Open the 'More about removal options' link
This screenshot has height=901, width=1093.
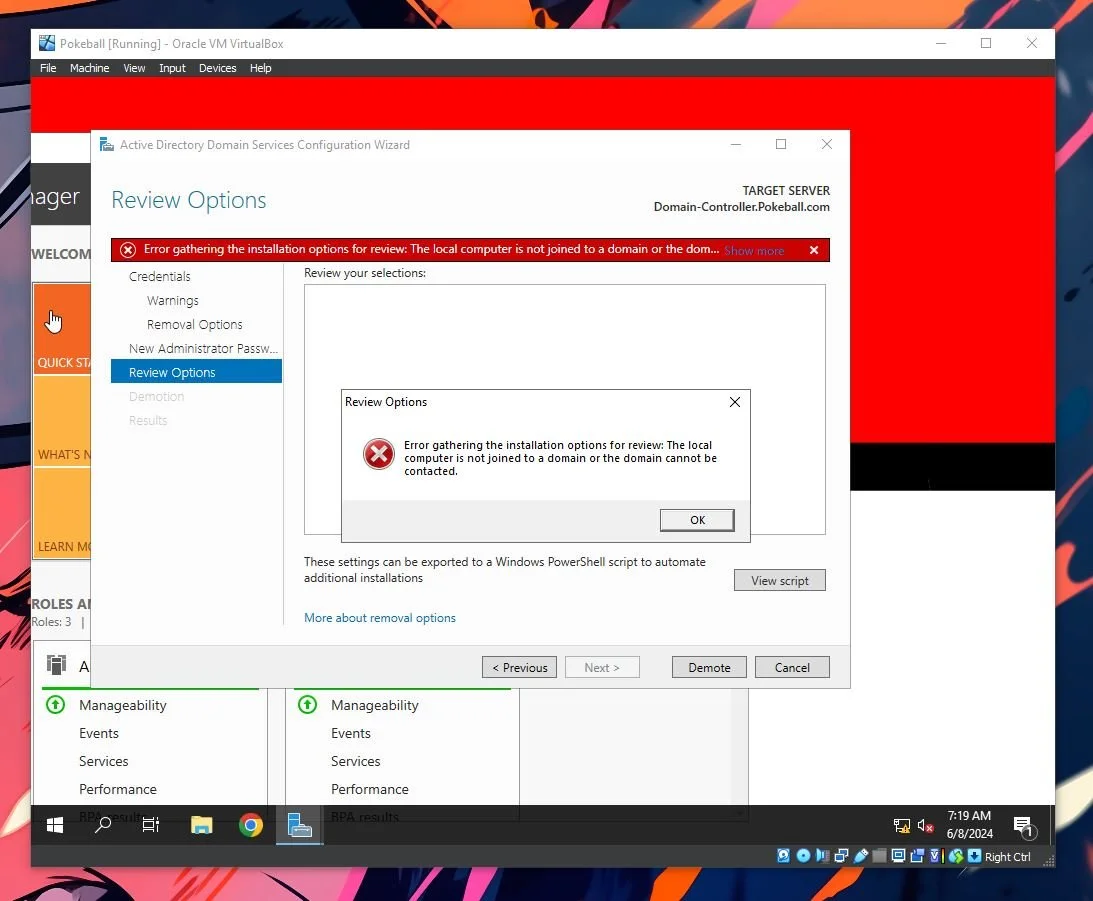point(380,618)
